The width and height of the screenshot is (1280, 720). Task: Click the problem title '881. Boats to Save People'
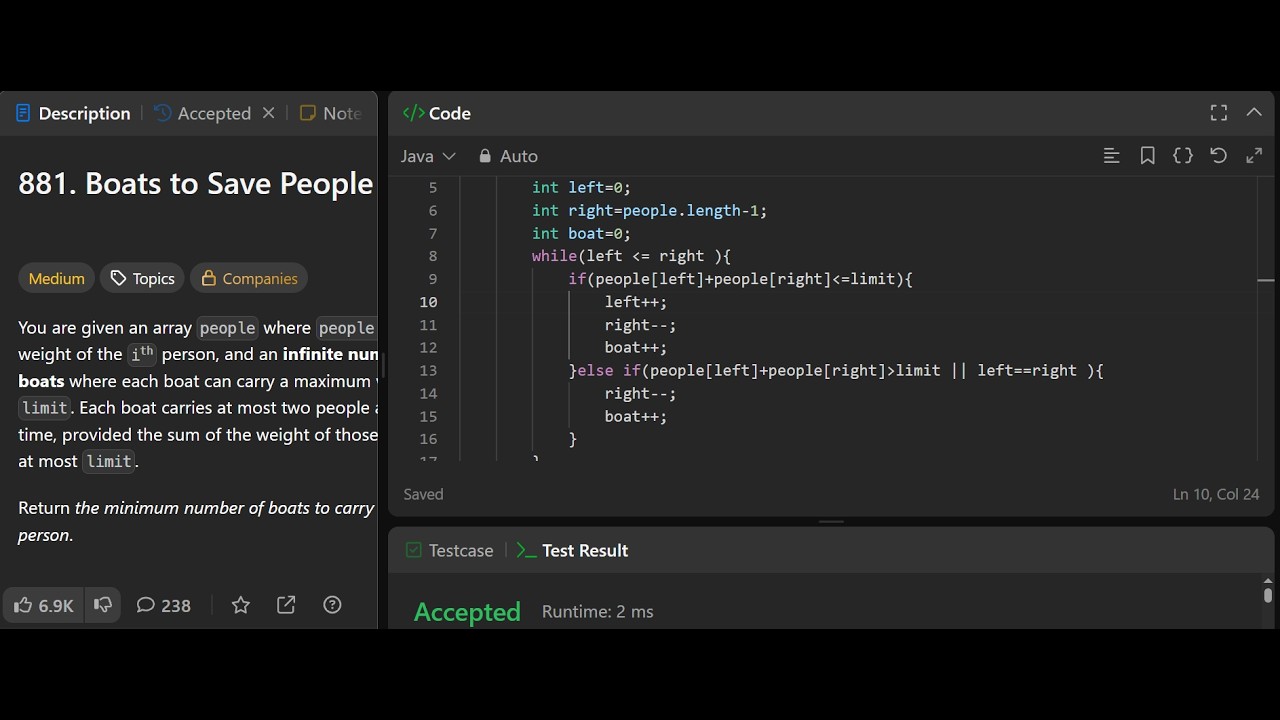tap(196, 184)
